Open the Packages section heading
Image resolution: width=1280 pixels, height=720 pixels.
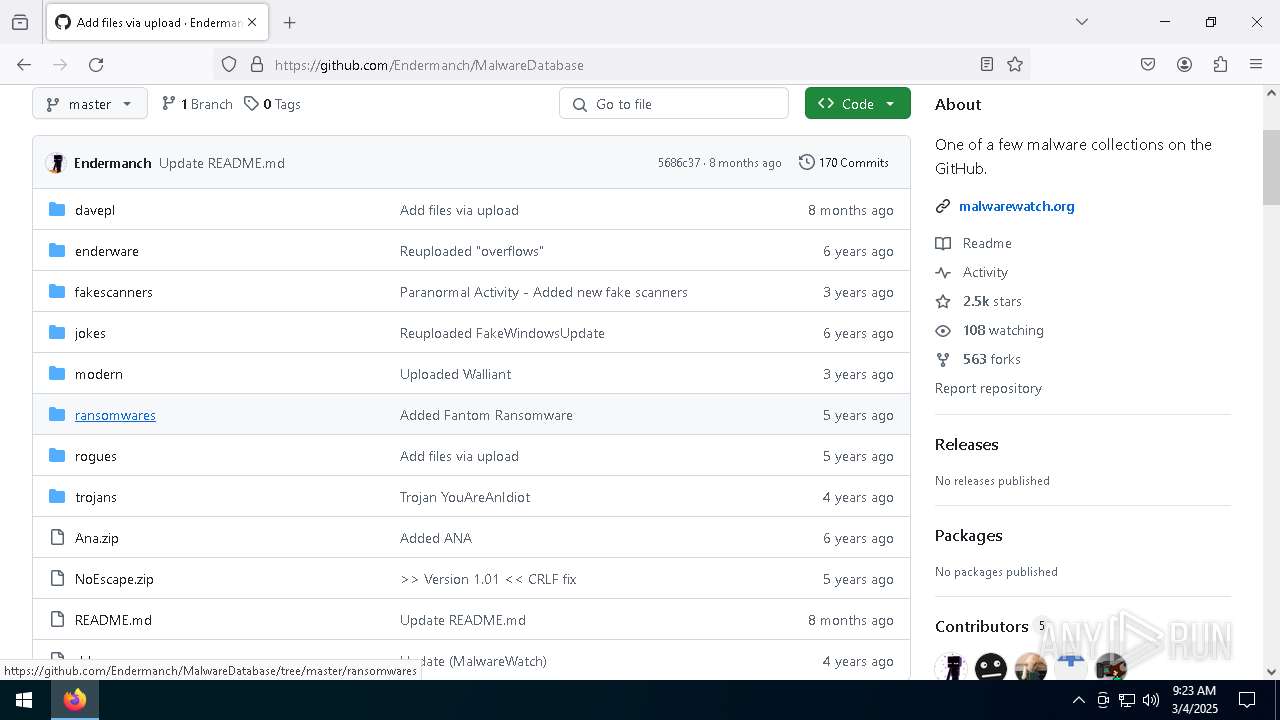(969, 535)
